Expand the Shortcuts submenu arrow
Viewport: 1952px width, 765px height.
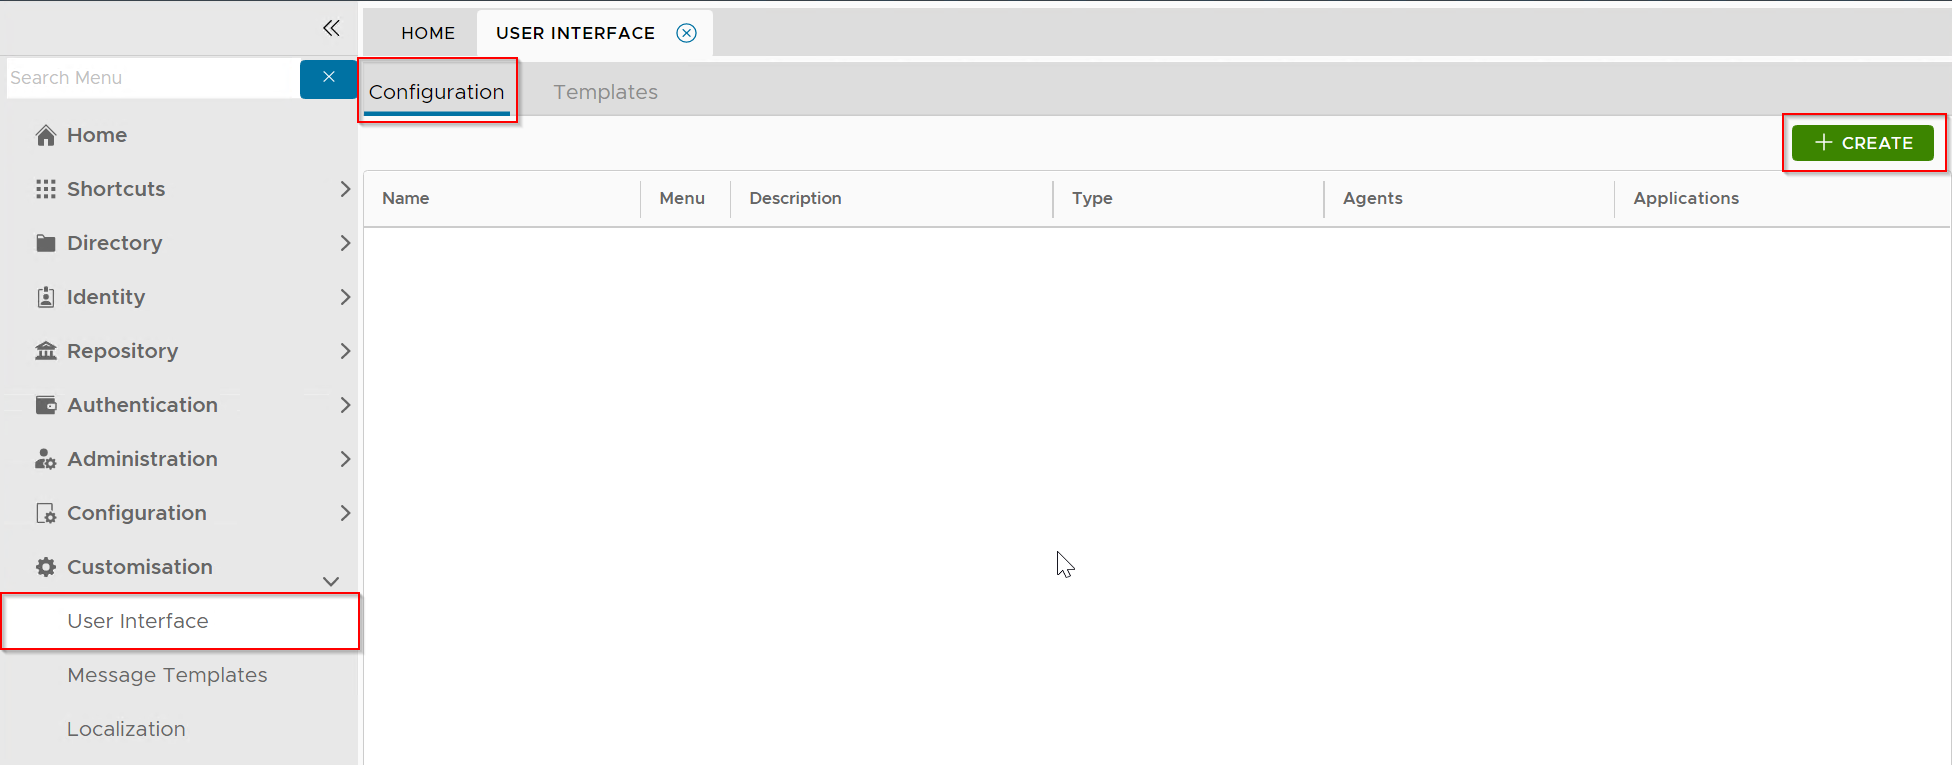[345, 189]
